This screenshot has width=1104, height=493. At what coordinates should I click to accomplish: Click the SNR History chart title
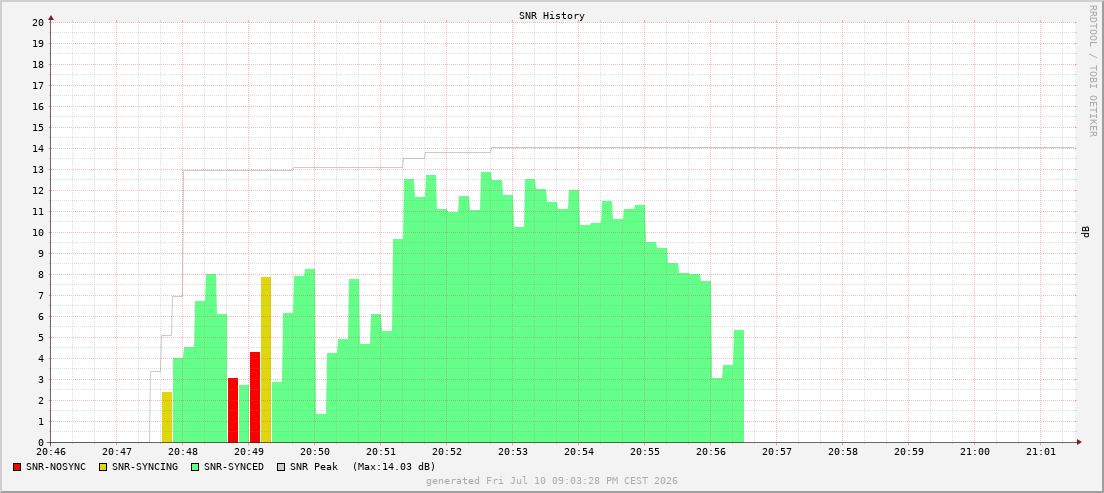551,15
